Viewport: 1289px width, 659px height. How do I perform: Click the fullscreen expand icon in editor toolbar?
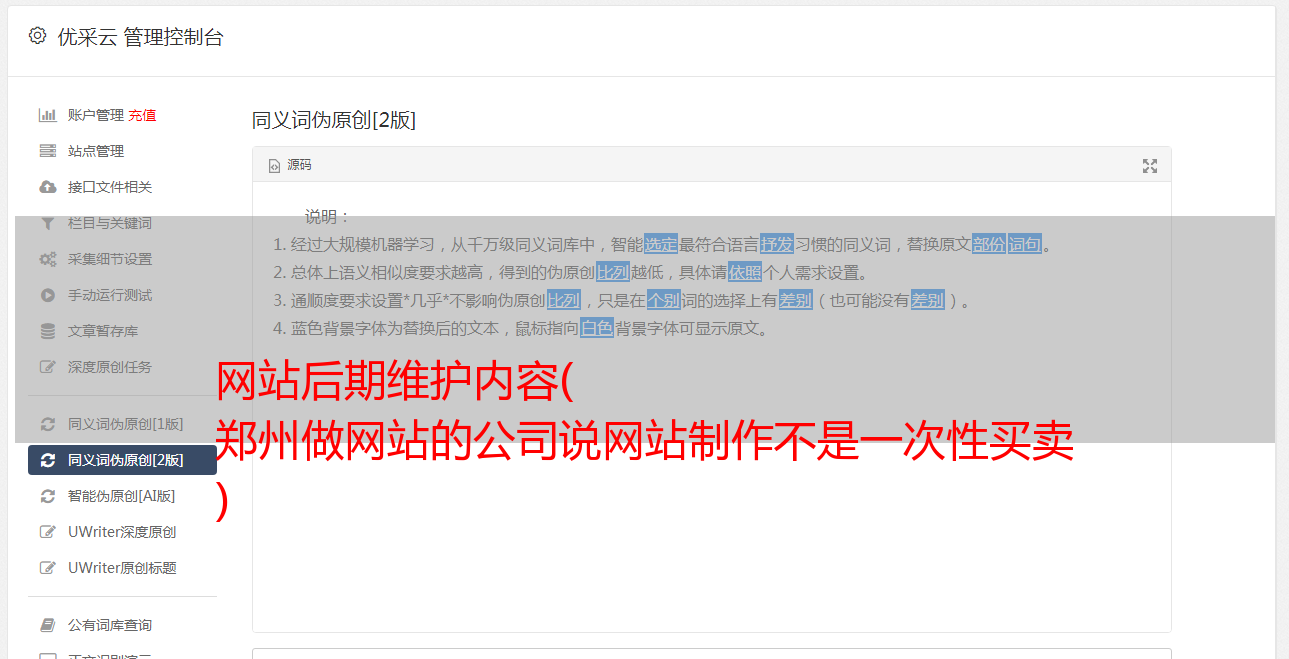[1150, 166]
